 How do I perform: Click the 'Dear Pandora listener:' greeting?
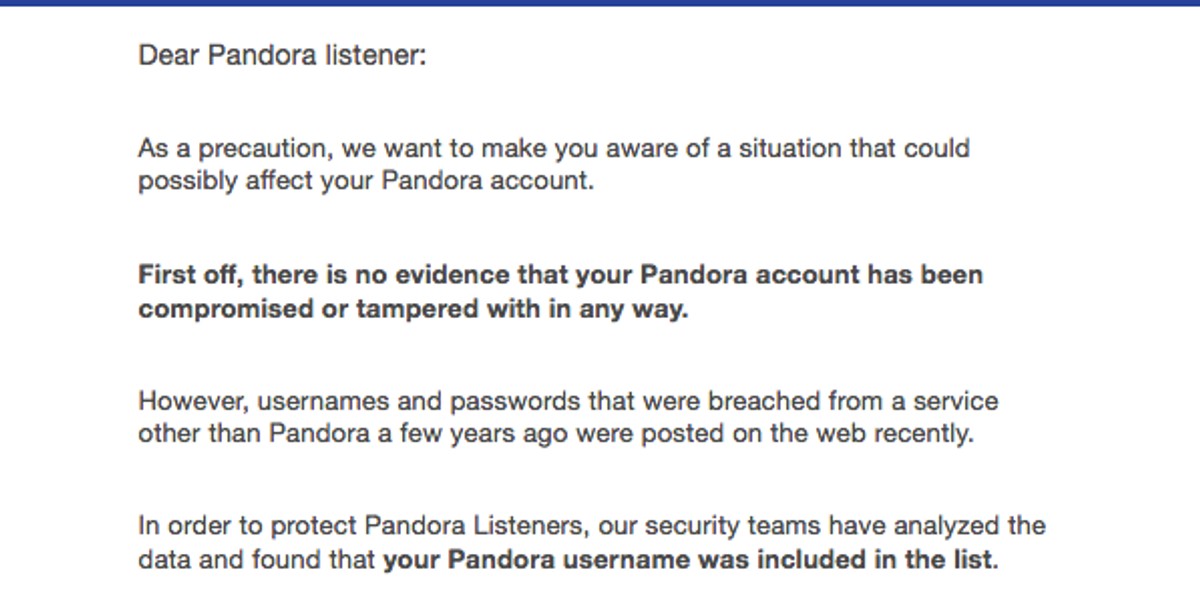click(x=282, y=54)
